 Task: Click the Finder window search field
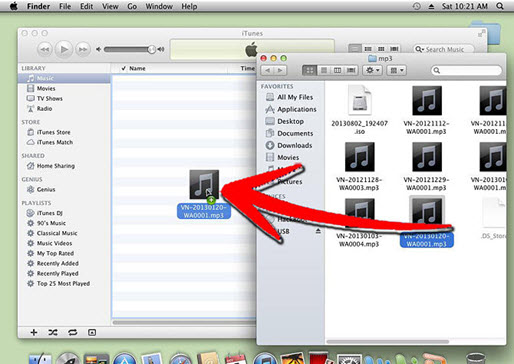click(466, 70)
